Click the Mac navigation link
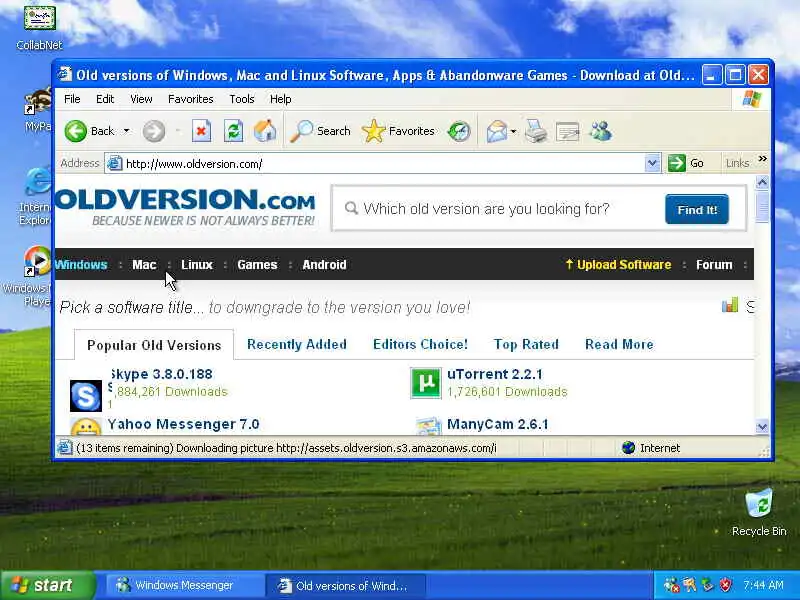Viewport: 800px width, 600px height. (144, 265)
